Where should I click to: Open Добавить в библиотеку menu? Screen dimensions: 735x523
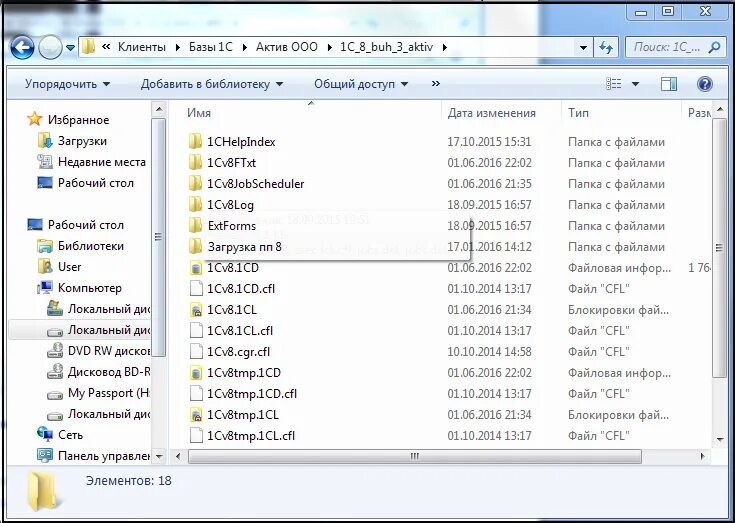[212, 84]
